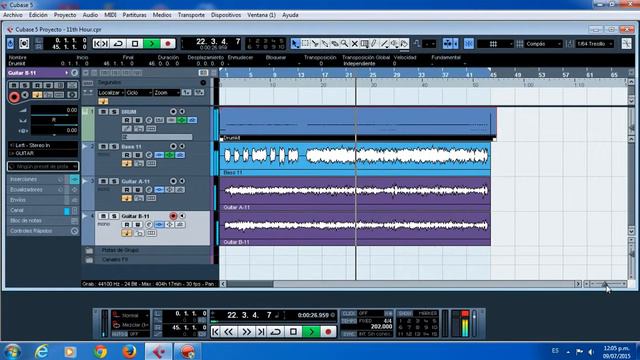Screen dimensions: 640x360
Task: Click toolbar Play button
Action: click(151, 44)
